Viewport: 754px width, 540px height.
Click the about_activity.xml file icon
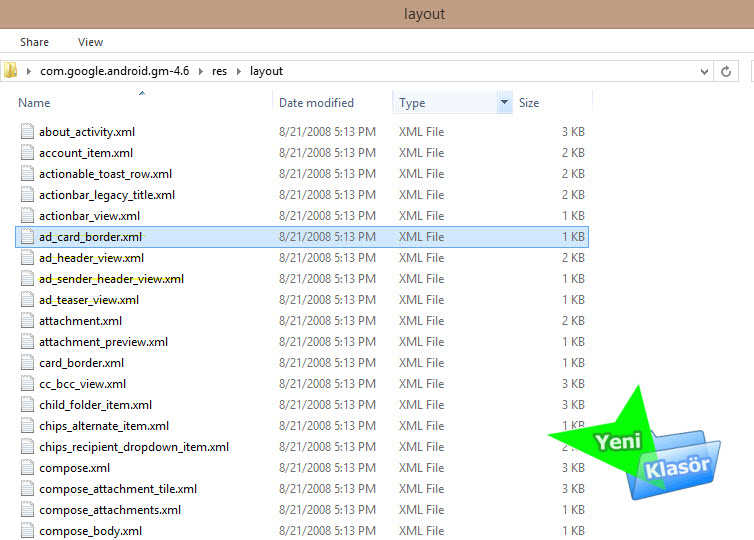[28, 132]
